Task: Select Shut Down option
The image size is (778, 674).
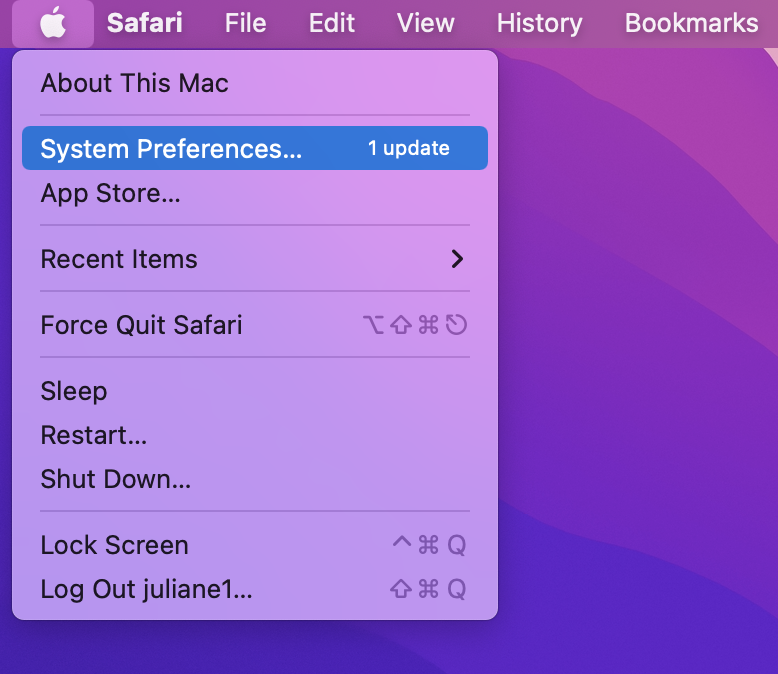Action: (115, 479)
